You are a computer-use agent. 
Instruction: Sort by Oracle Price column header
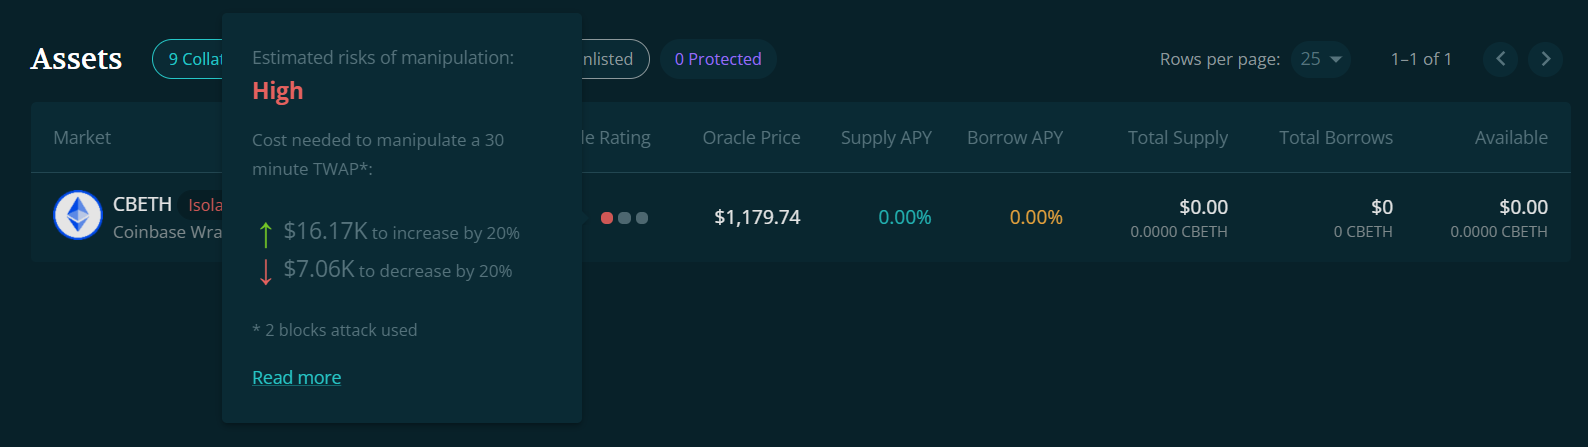pyautogui.click(x=751, y=138)
